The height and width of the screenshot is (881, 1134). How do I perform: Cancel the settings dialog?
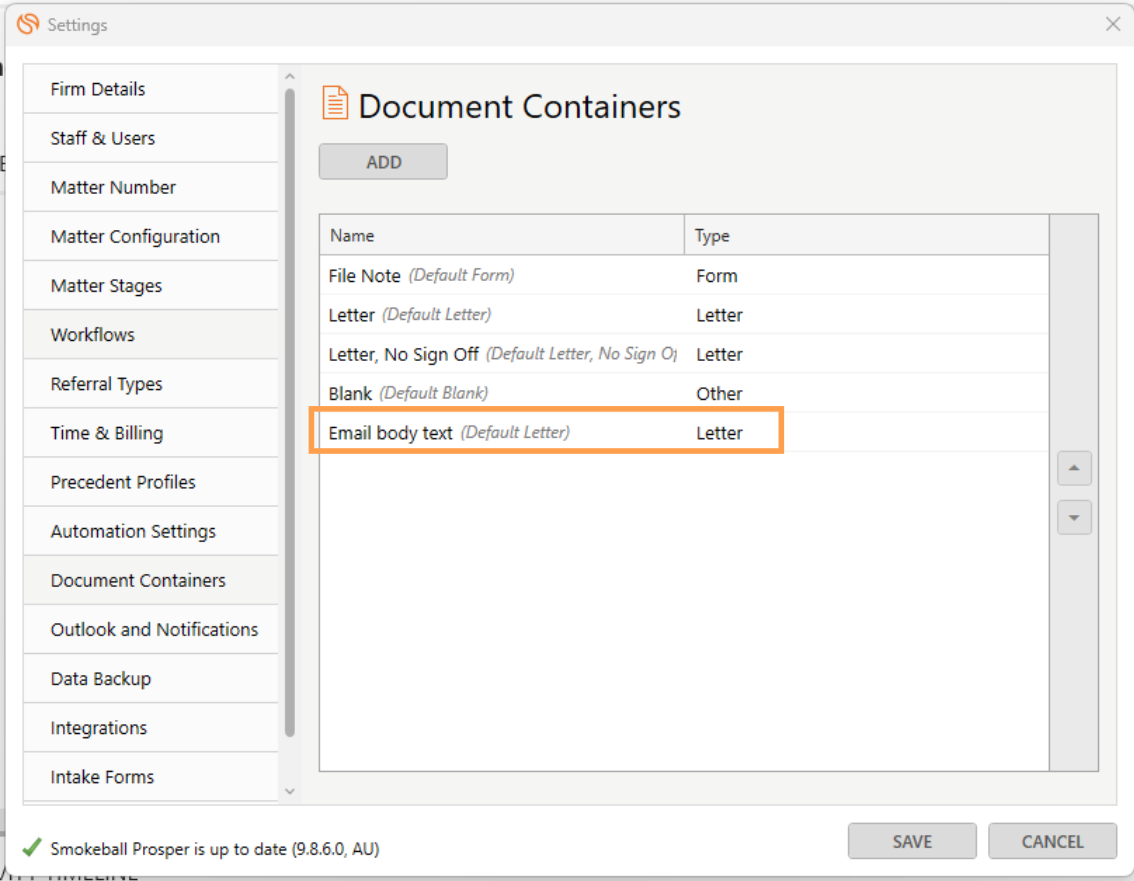(x=1052, y=841)
